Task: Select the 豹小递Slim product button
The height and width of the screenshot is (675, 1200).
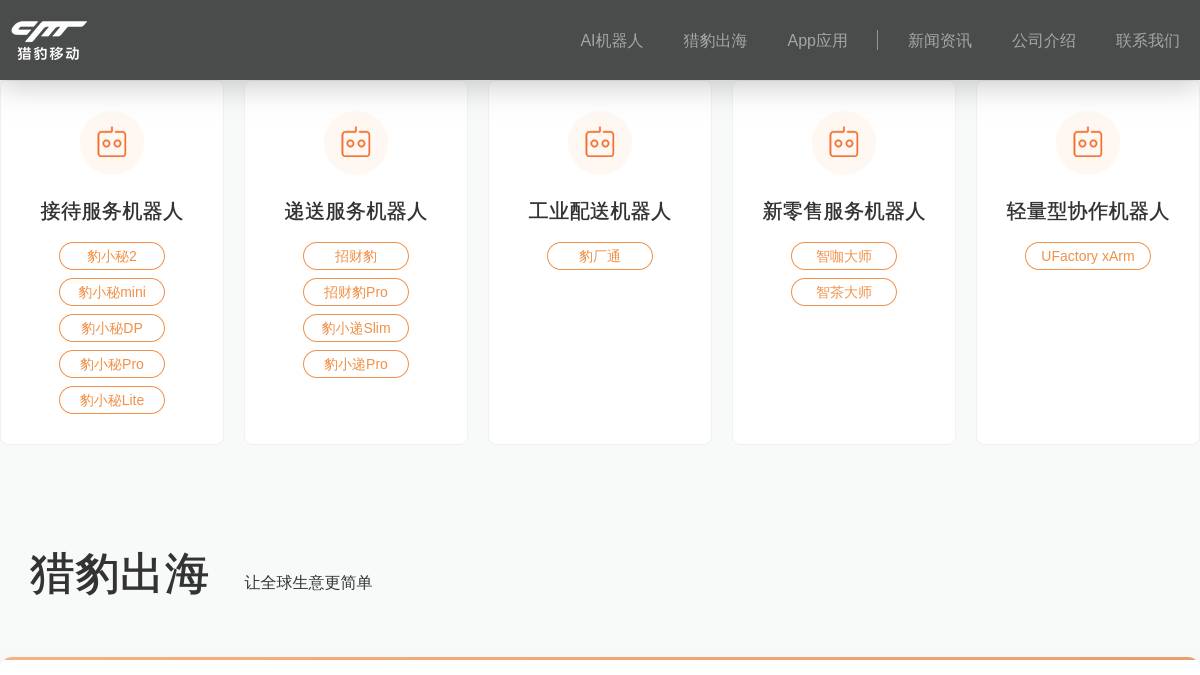Action: [x=356, y=328]
